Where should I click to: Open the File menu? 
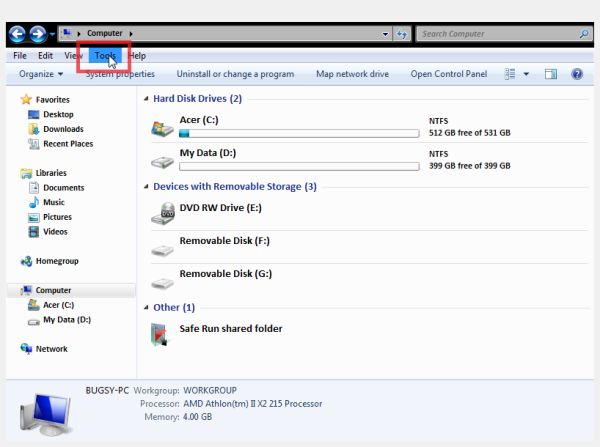[20, 56]
